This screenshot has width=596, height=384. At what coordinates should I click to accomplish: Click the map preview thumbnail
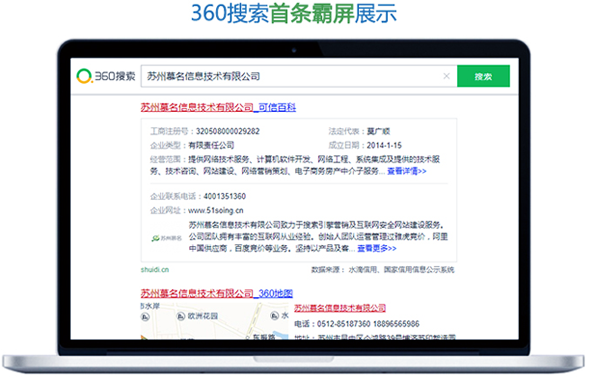coord(215,321)
